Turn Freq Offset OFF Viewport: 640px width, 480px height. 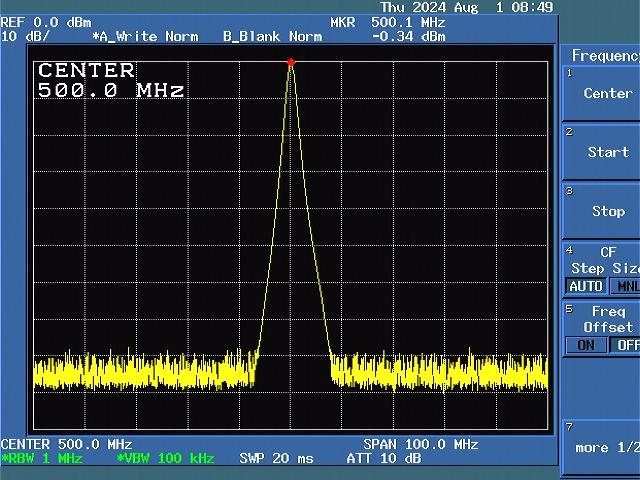pos(625,345)
